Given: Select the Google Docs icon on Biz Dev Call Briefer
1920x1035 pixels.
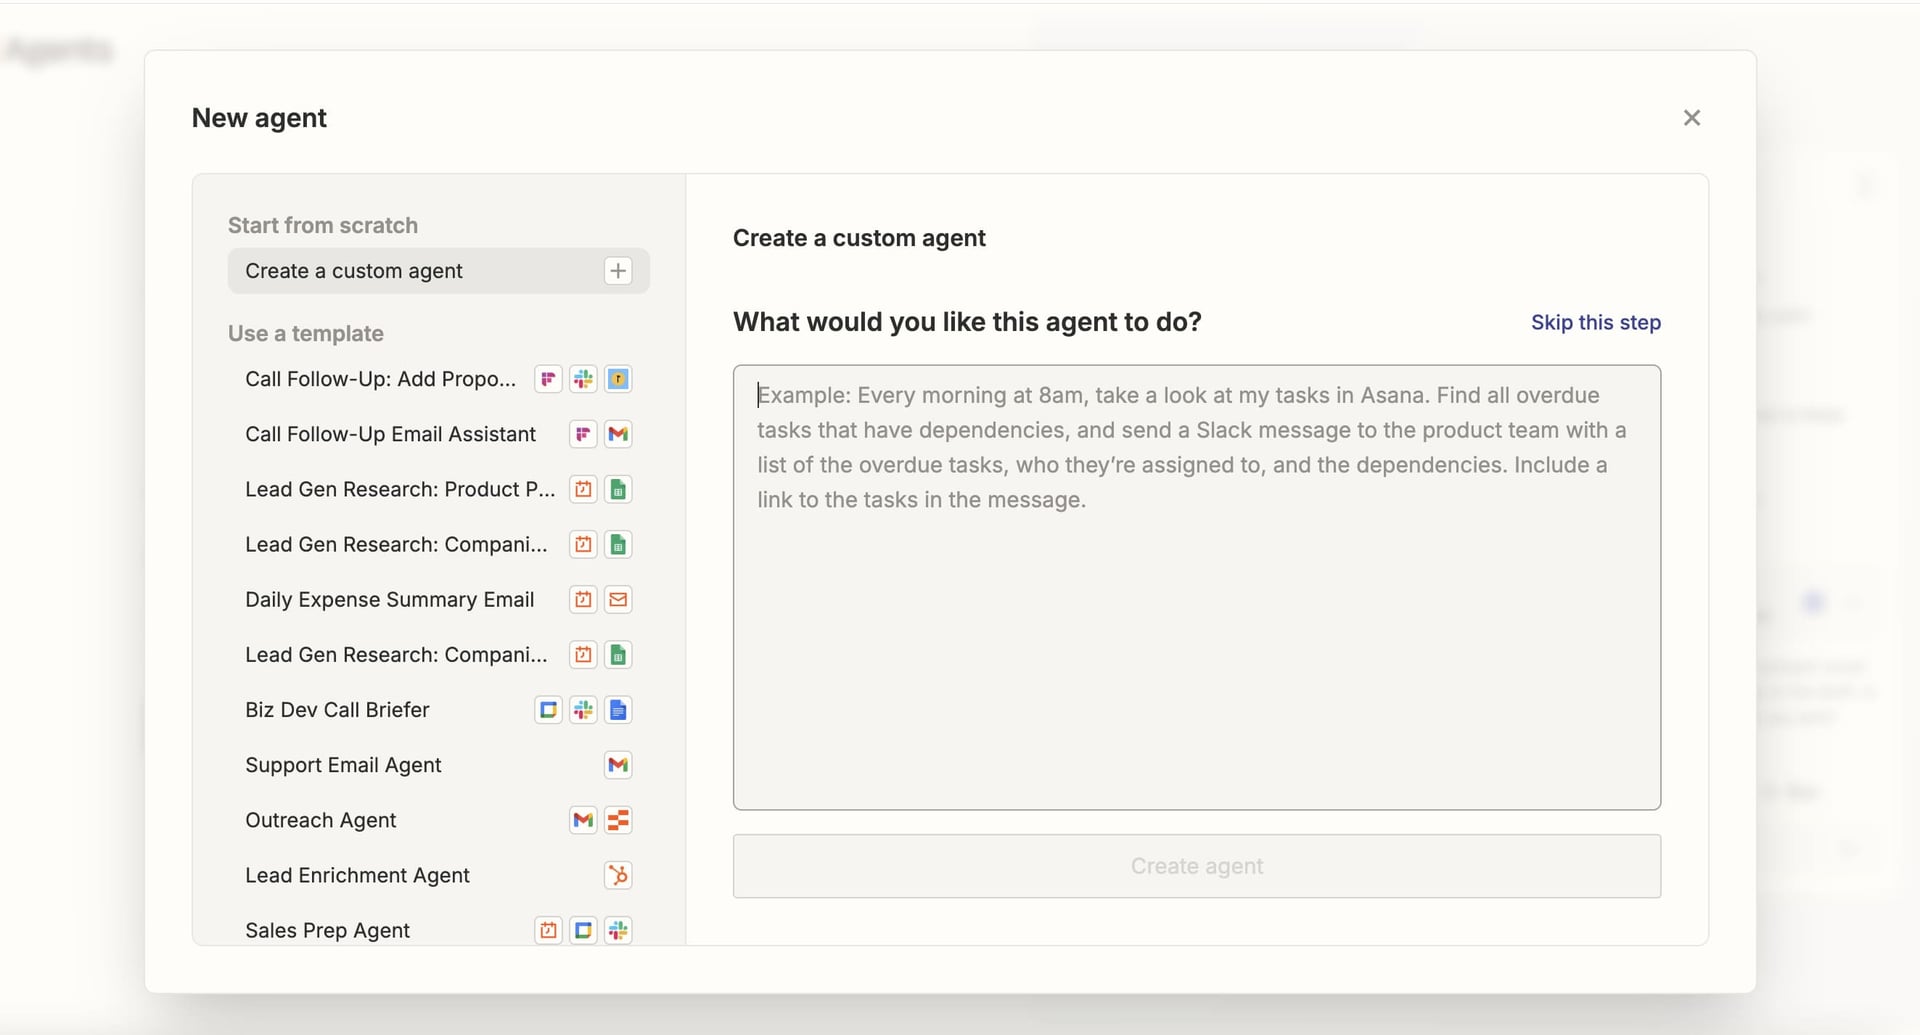Looking at the screenshot, I should tap(618, 710).
